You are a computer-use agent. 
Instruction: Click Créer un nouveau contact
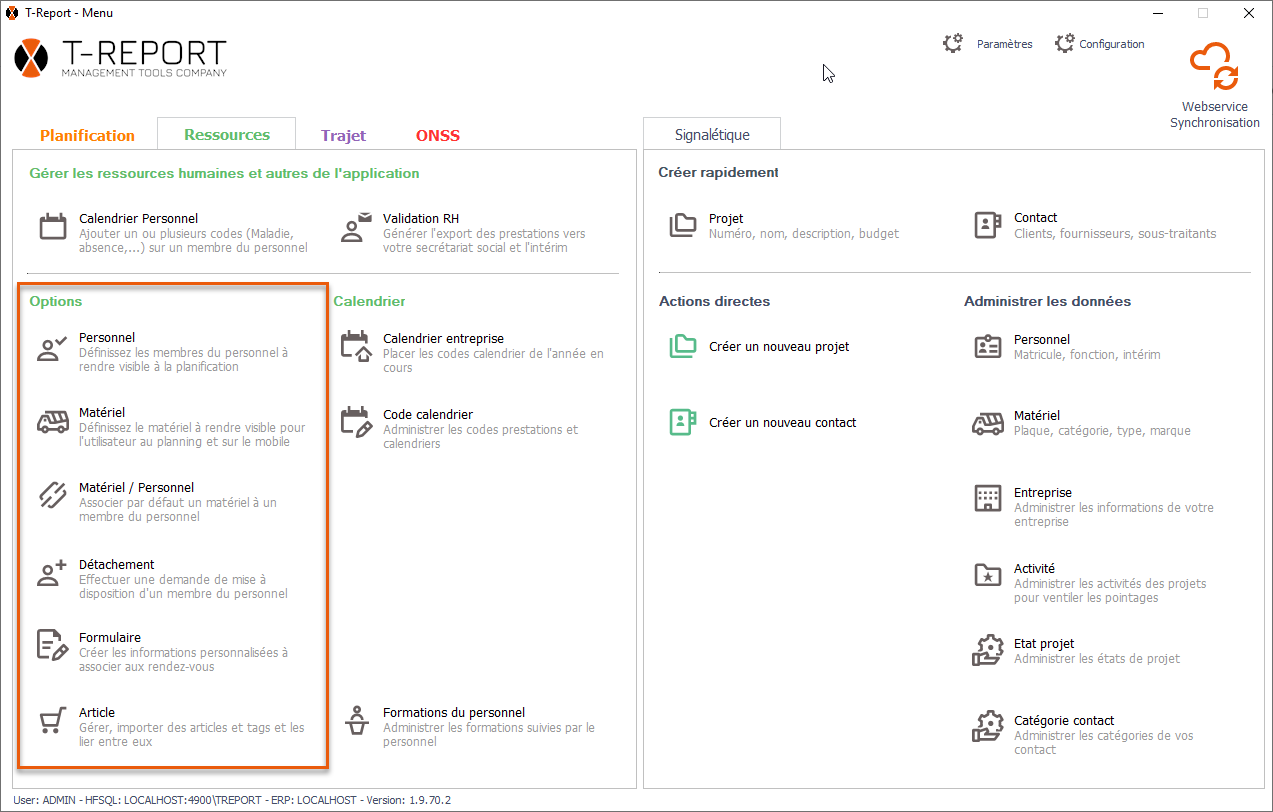pyautogui.click(x=782, y=423)
